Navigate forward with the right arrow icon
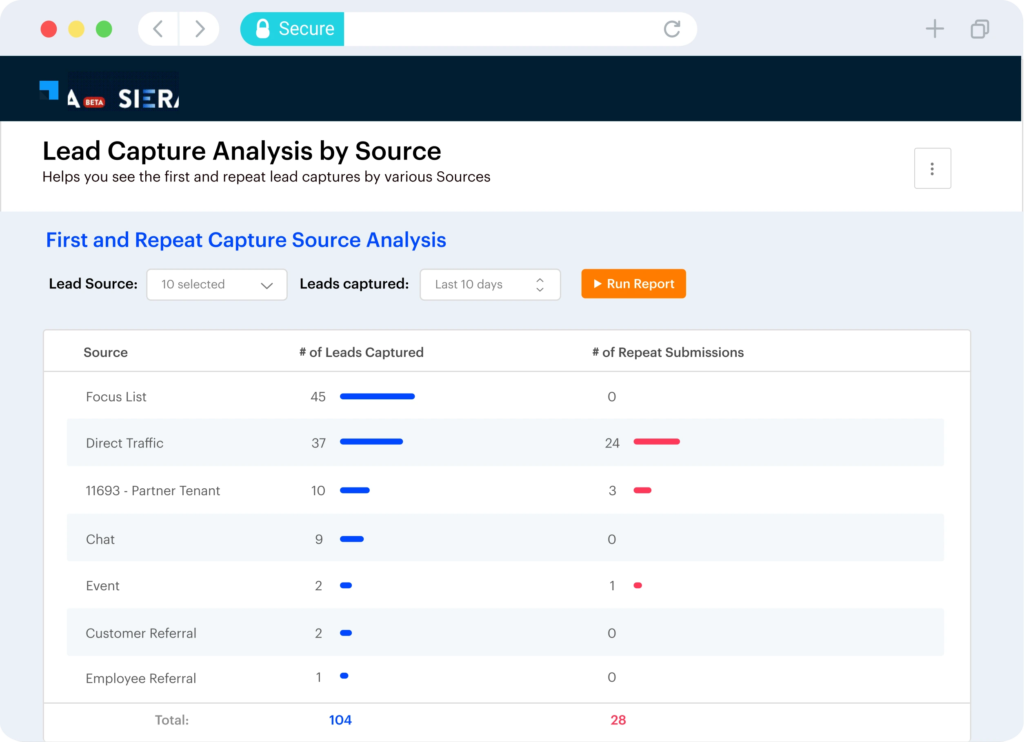Viewport: 1024px width, 742px height. click(x=198, y=28)
